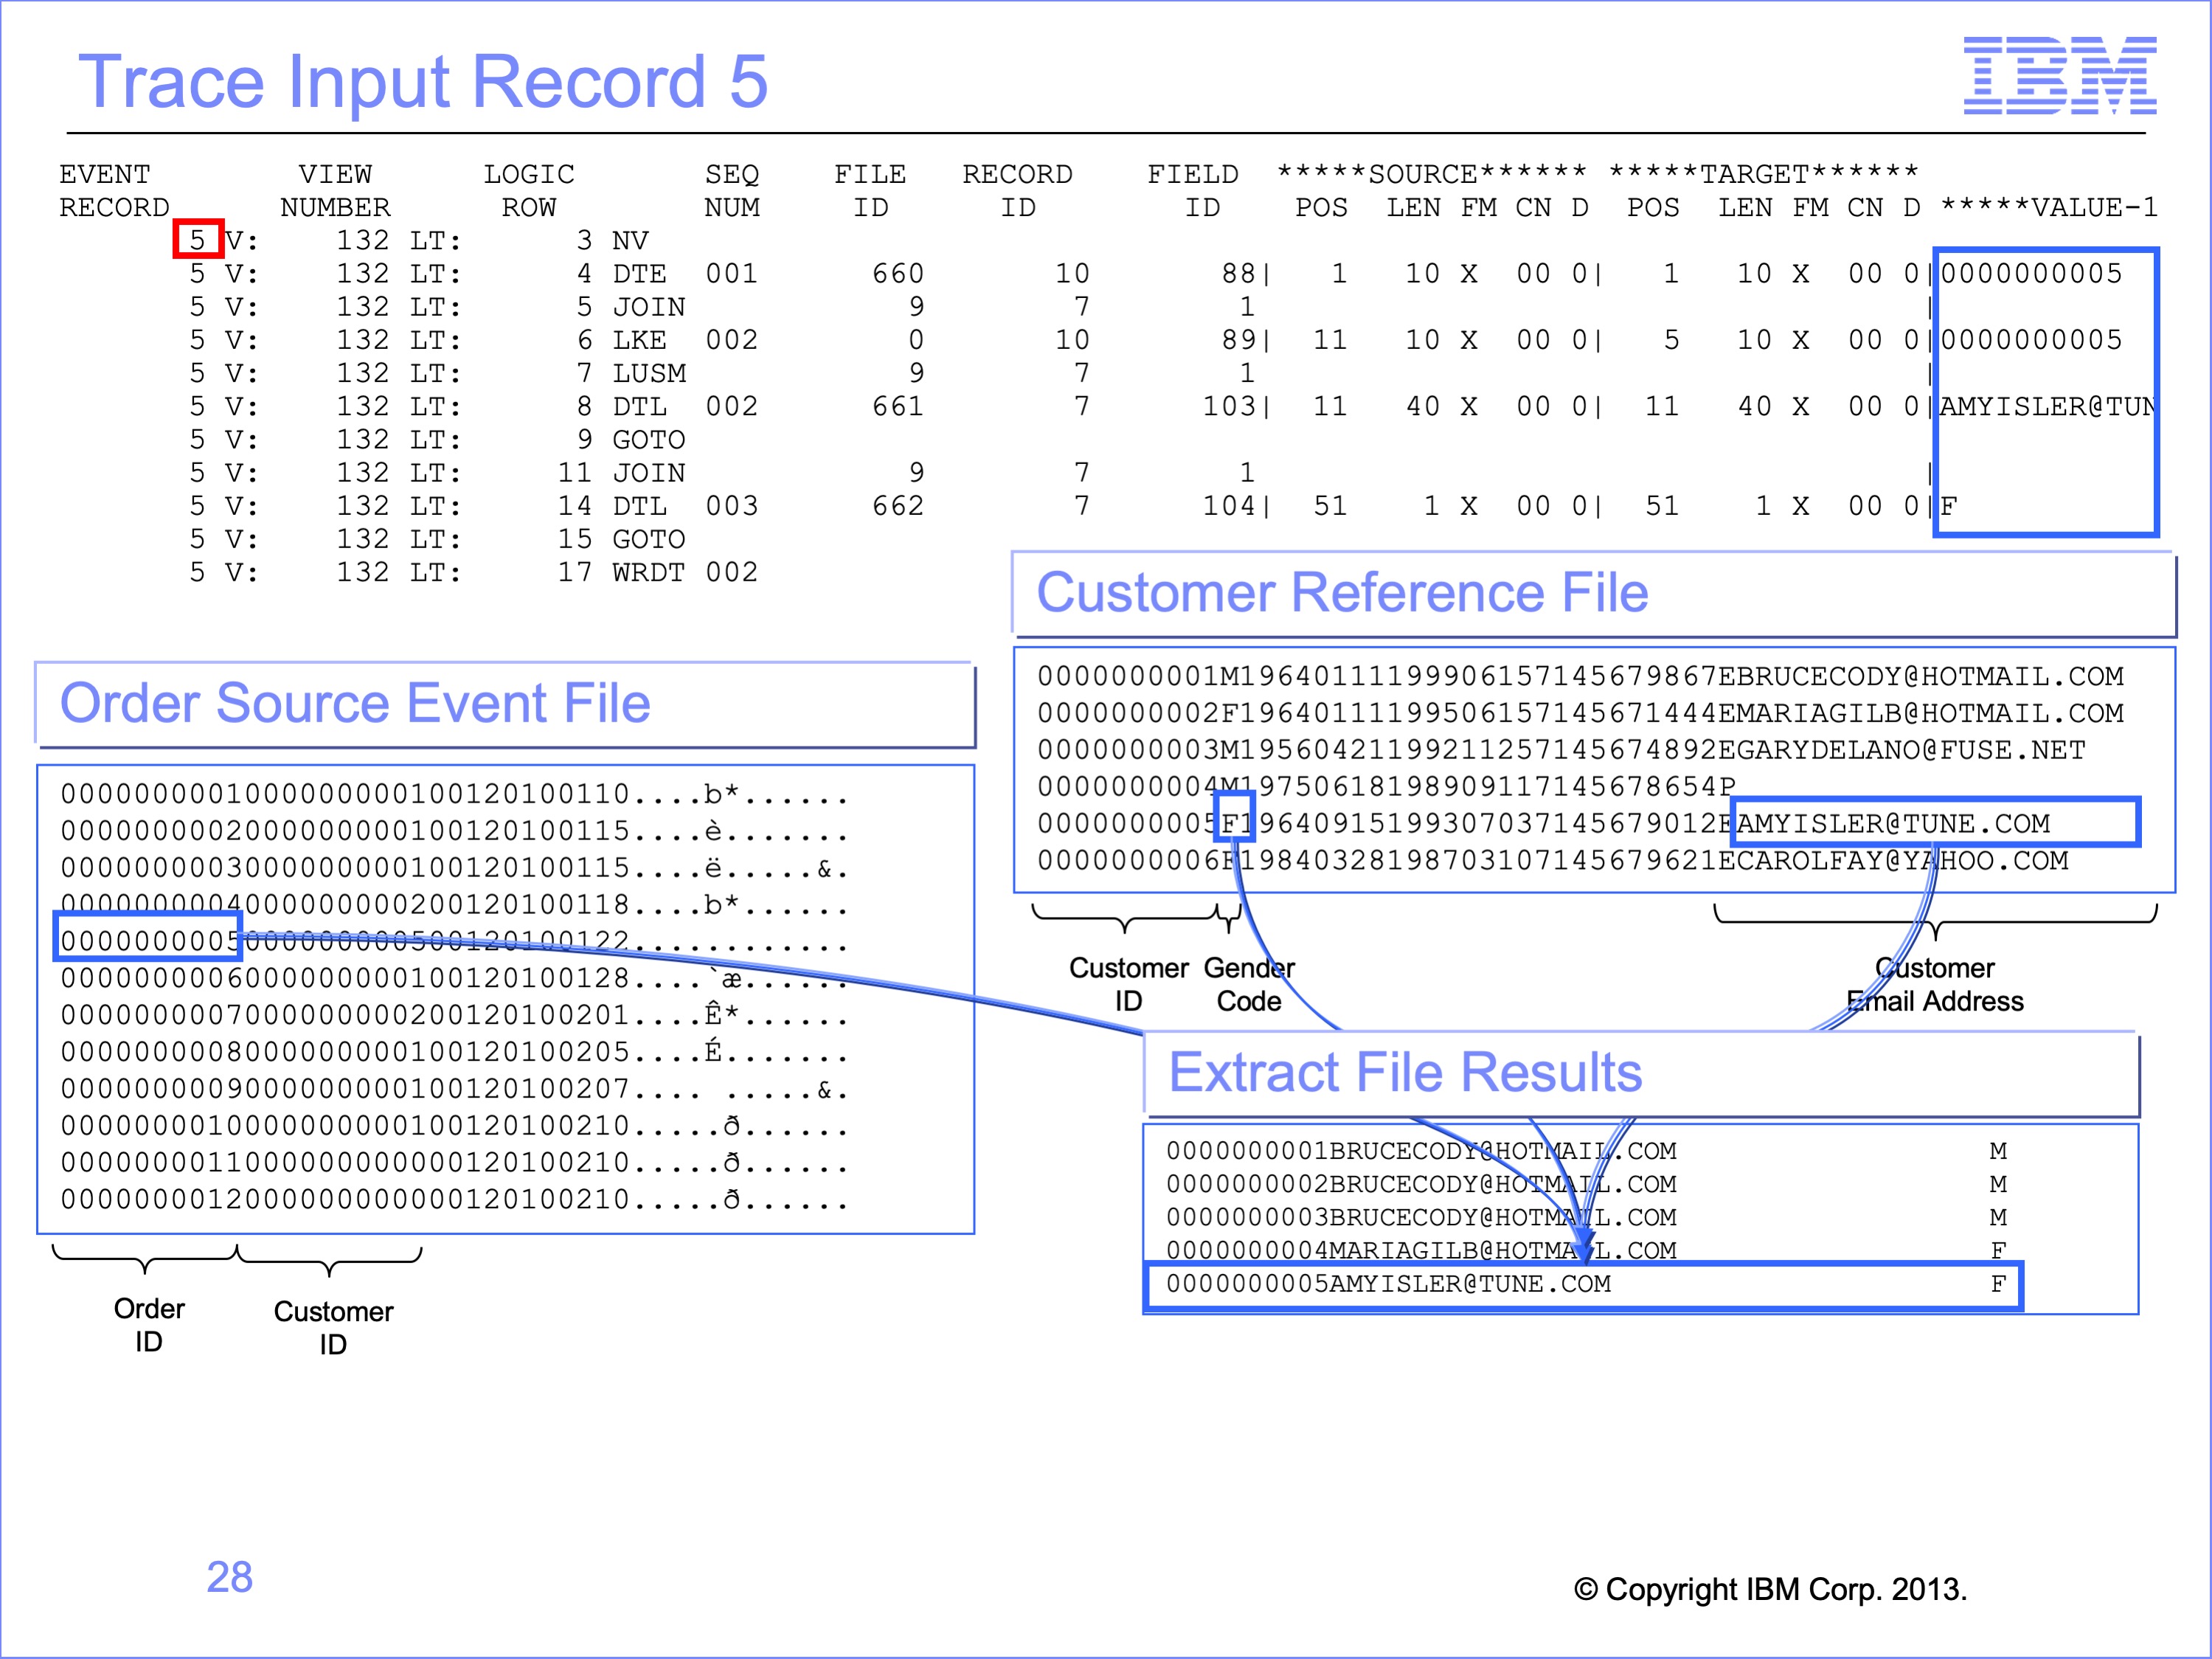
Task: Click the "Customer Reference File" heading
Action: tap(1342, 593)
